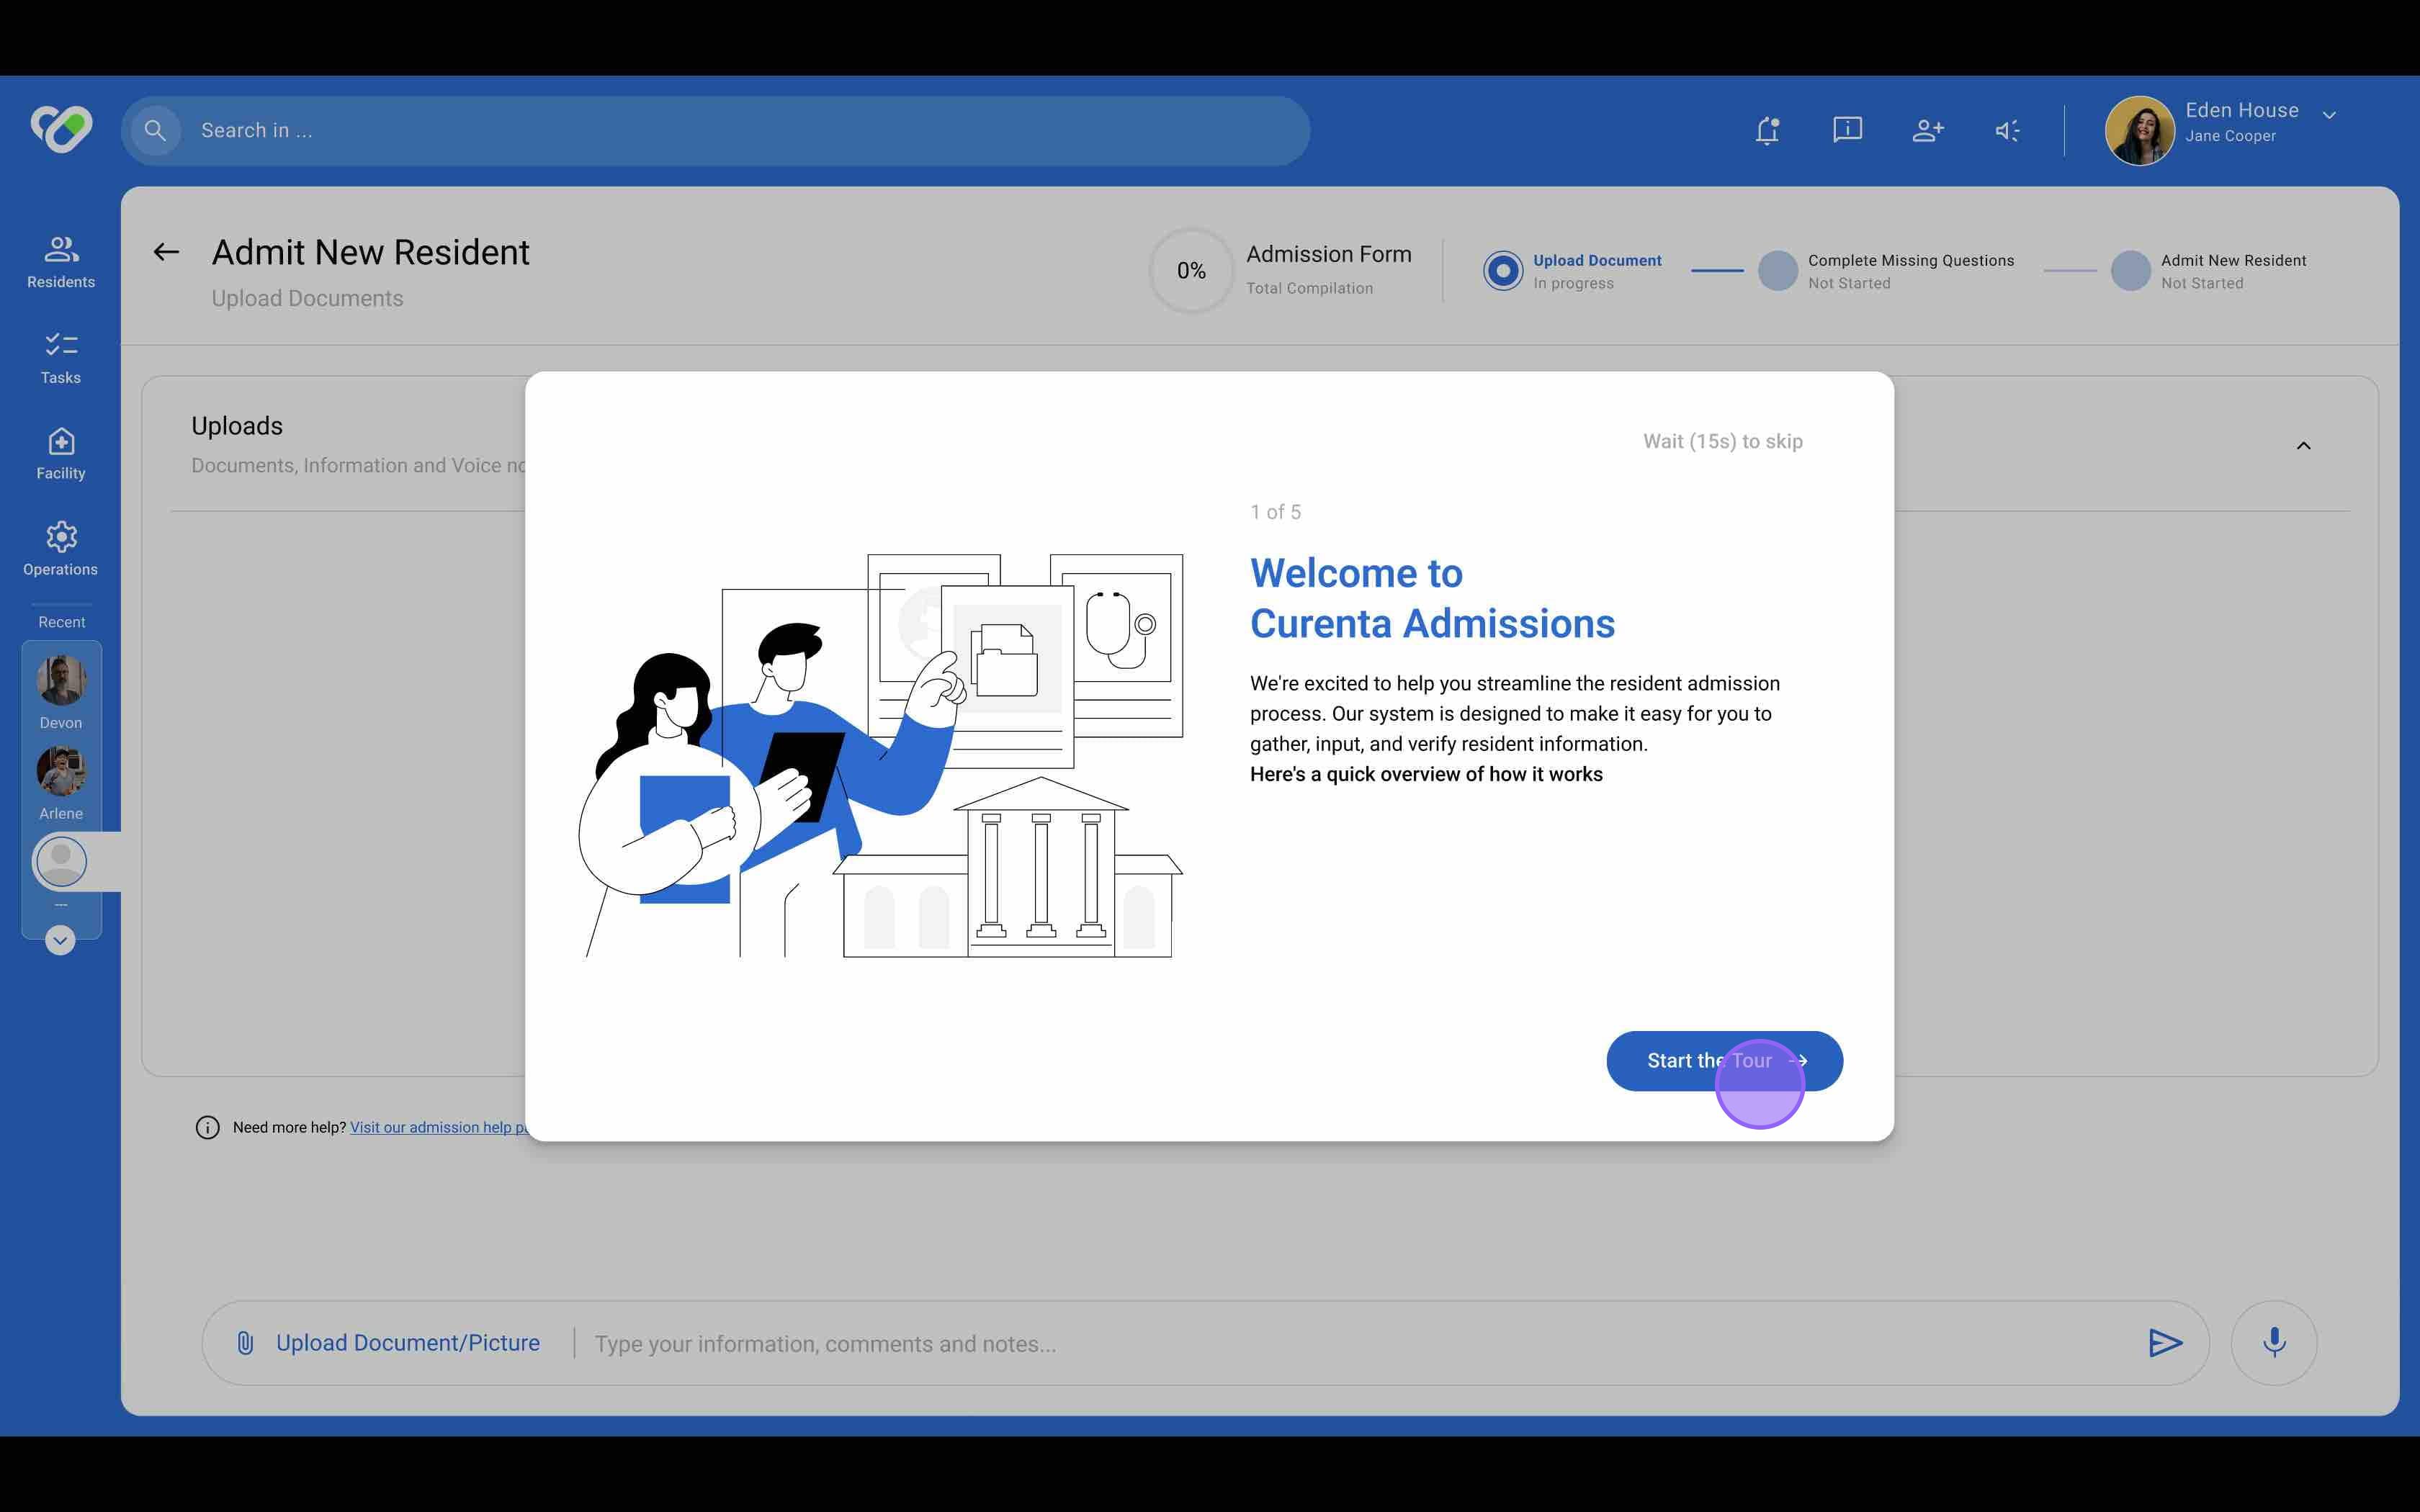
Task: Click the paperclip attachment icon
Action: click(x=245, y=1343)
